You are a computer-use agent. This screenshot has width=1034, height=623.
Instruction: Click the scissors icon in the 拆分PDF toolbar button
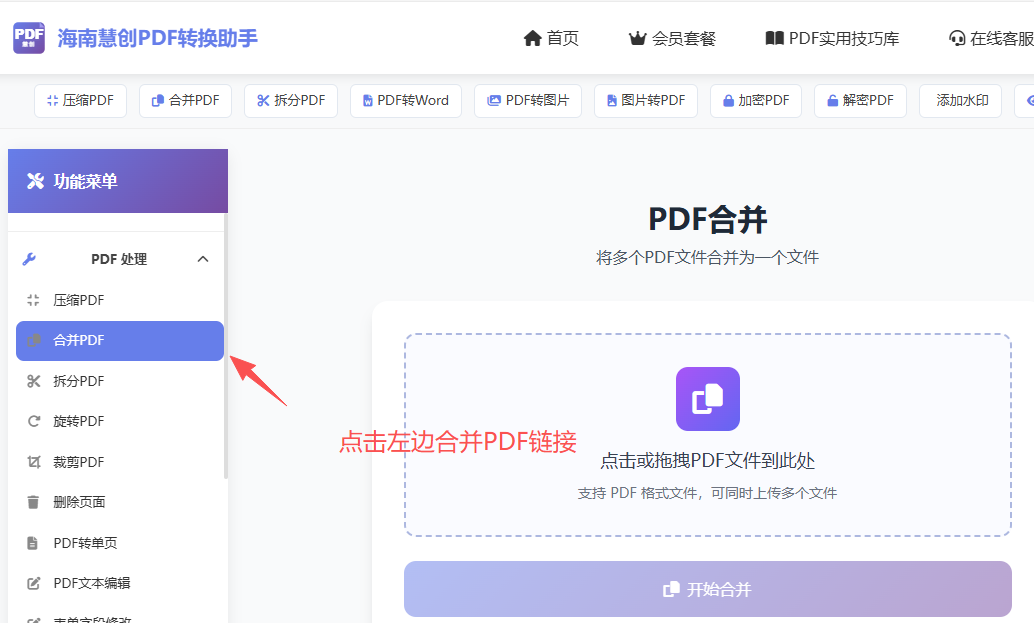[263, 100]
